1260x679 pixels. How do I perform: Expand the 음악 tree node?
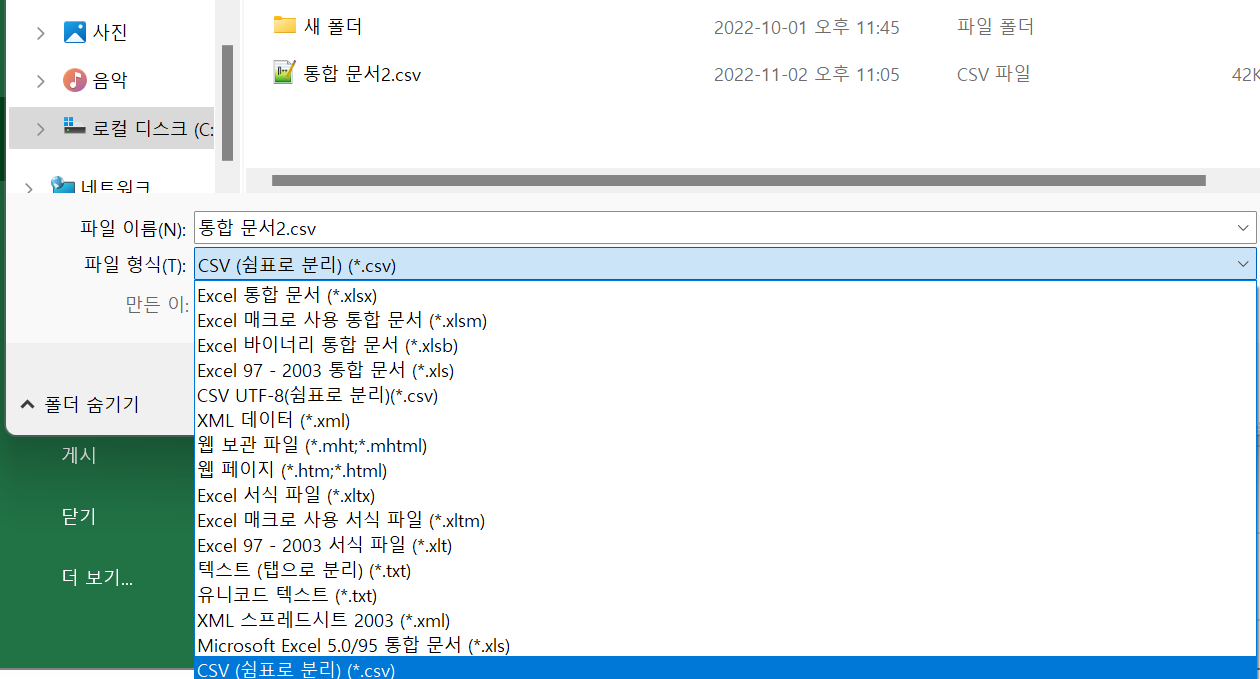coord(40,80)
